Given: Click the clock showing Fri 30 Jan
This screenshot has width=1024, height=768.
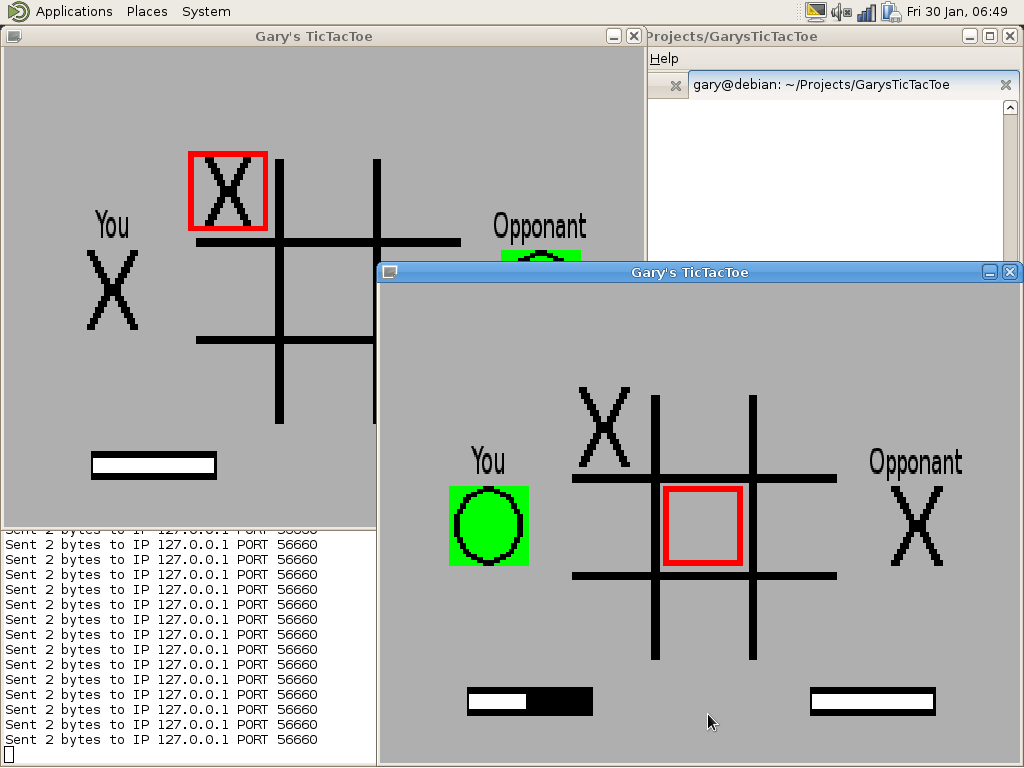Looking at the screenshot, I should 957,12.
